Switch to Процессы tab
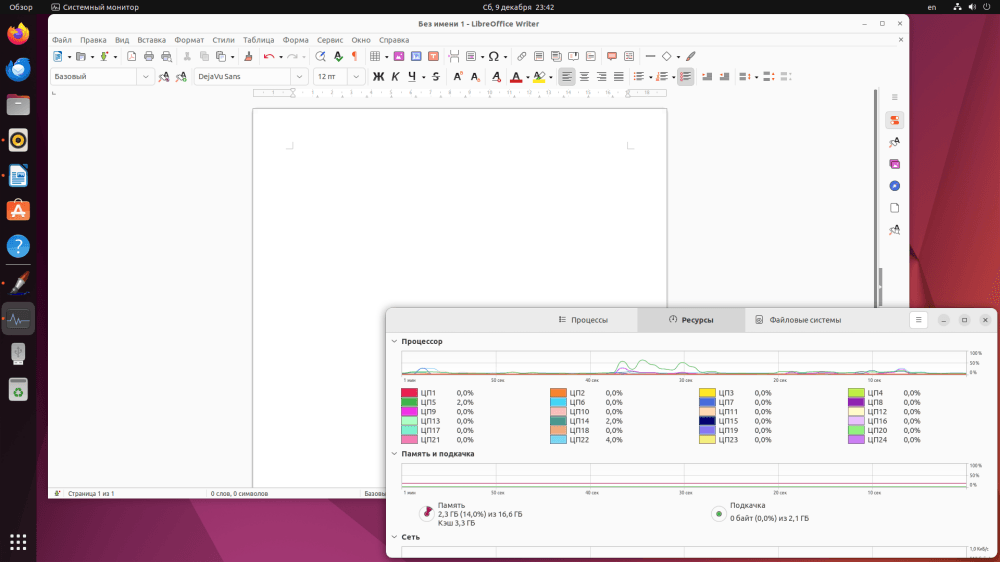 583,320
